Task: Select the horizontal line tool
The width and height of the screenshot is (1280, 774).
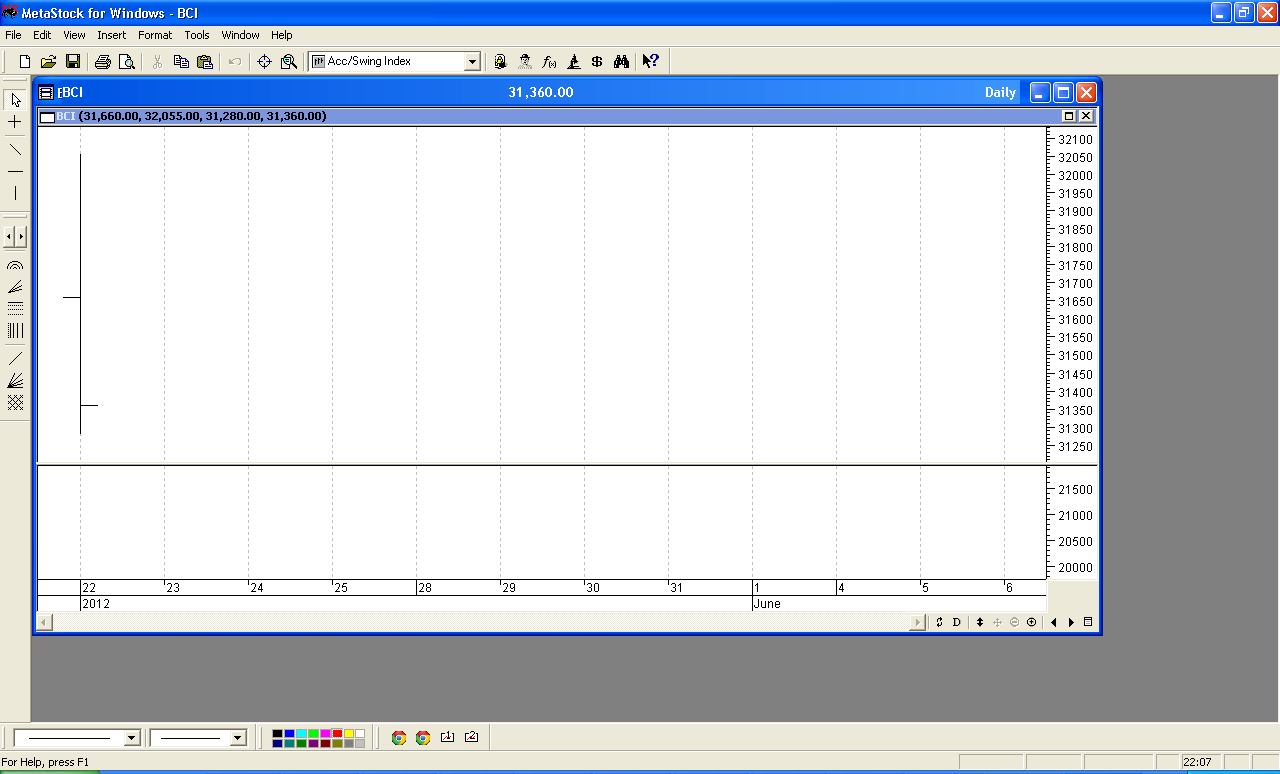Action: click(x=15, y=172)
